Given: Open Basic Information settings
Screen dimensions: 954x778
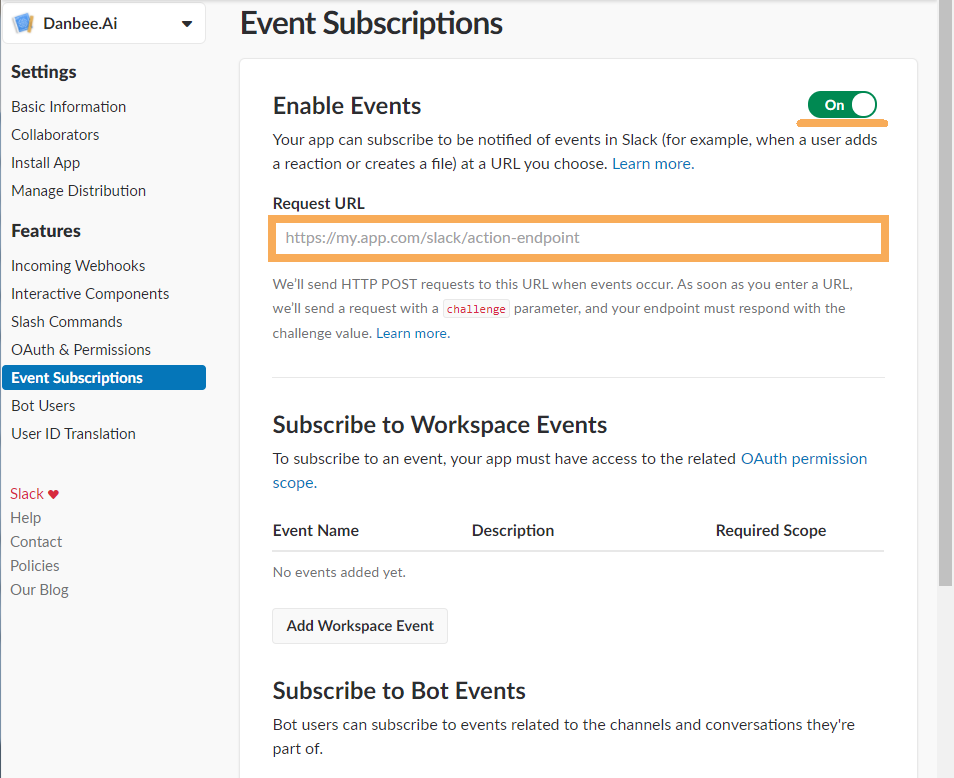Looking at the screenshot, I should click(x=69, y=106).
